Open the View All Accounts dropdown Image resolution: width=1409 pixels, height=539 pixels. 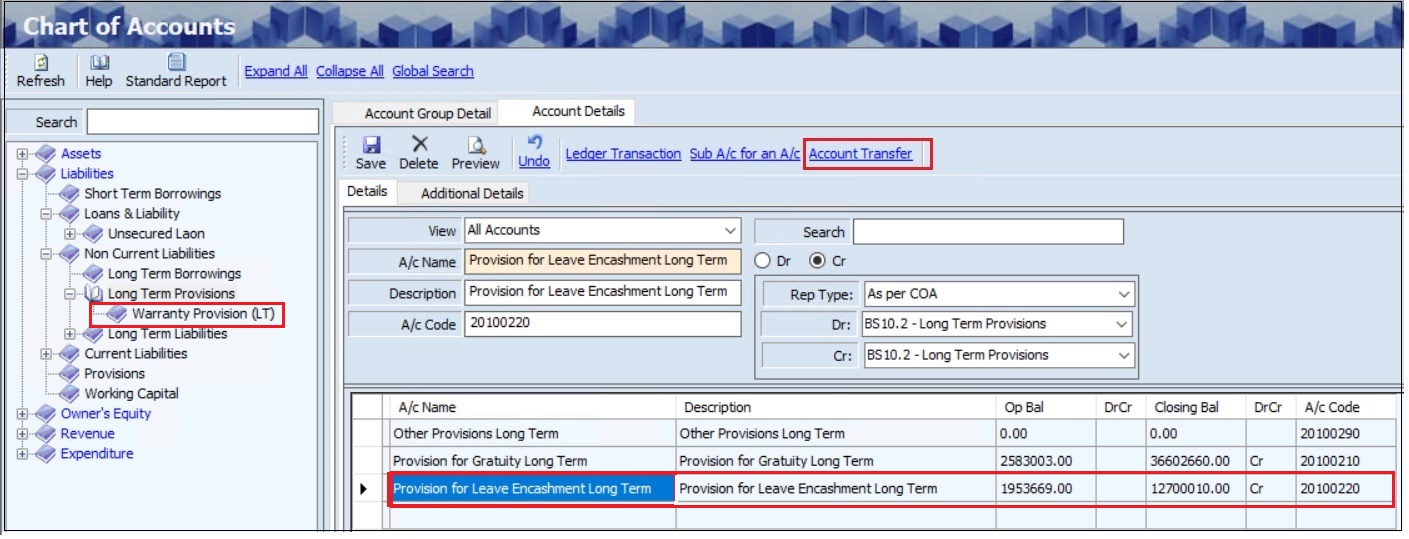coord(731,231)
